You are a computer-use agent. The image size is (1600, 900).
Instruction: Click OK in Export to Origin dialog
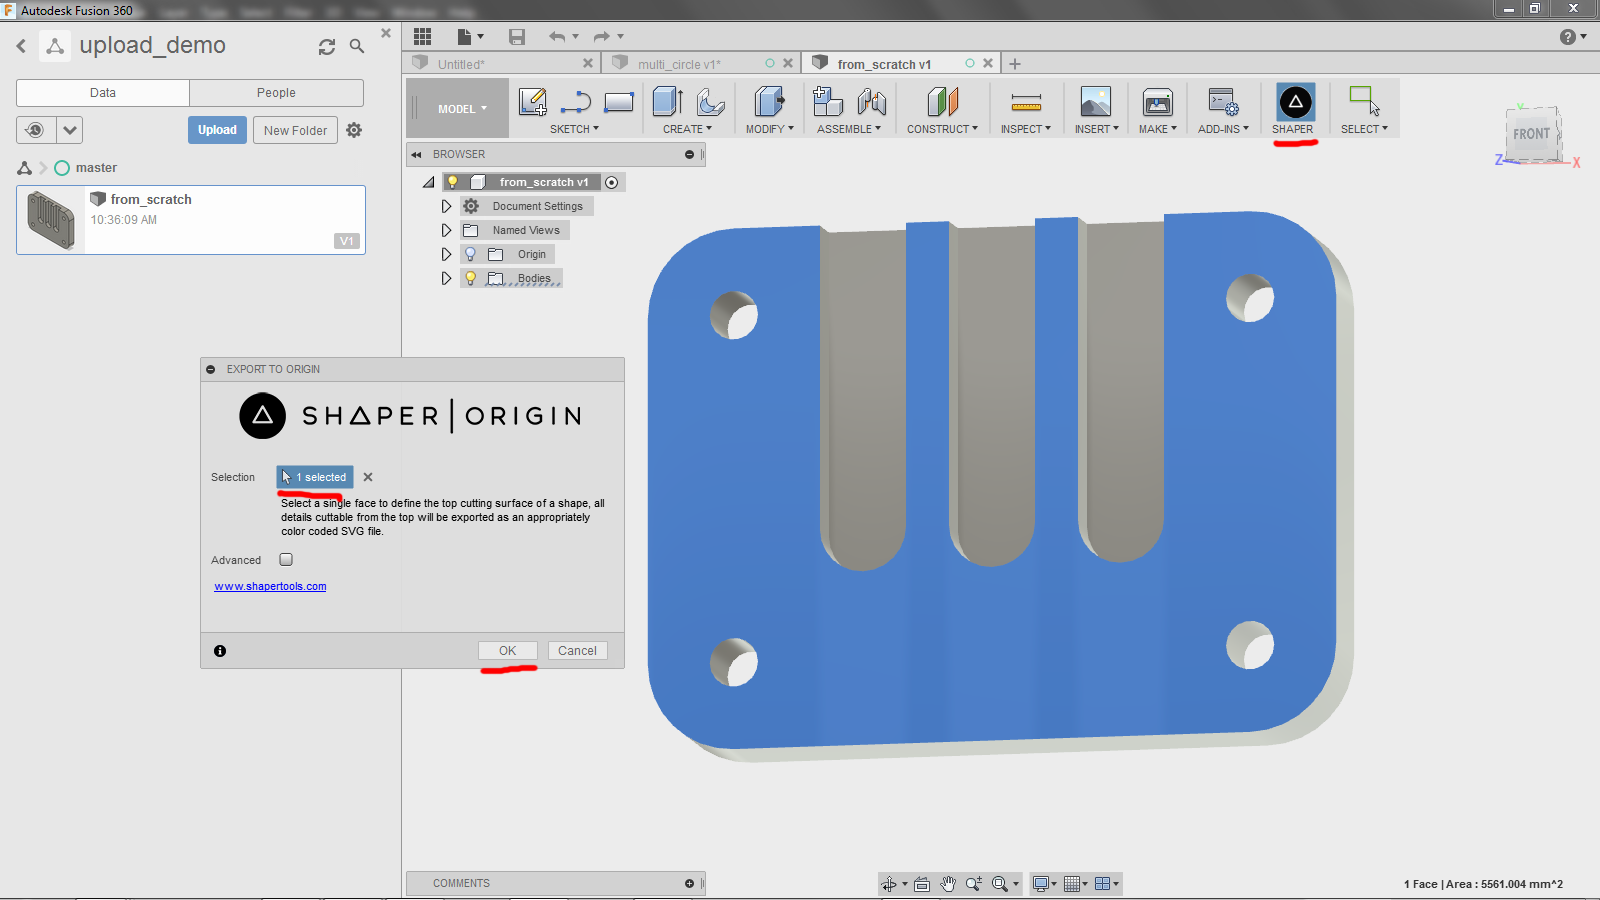click(x=508, y=651)
